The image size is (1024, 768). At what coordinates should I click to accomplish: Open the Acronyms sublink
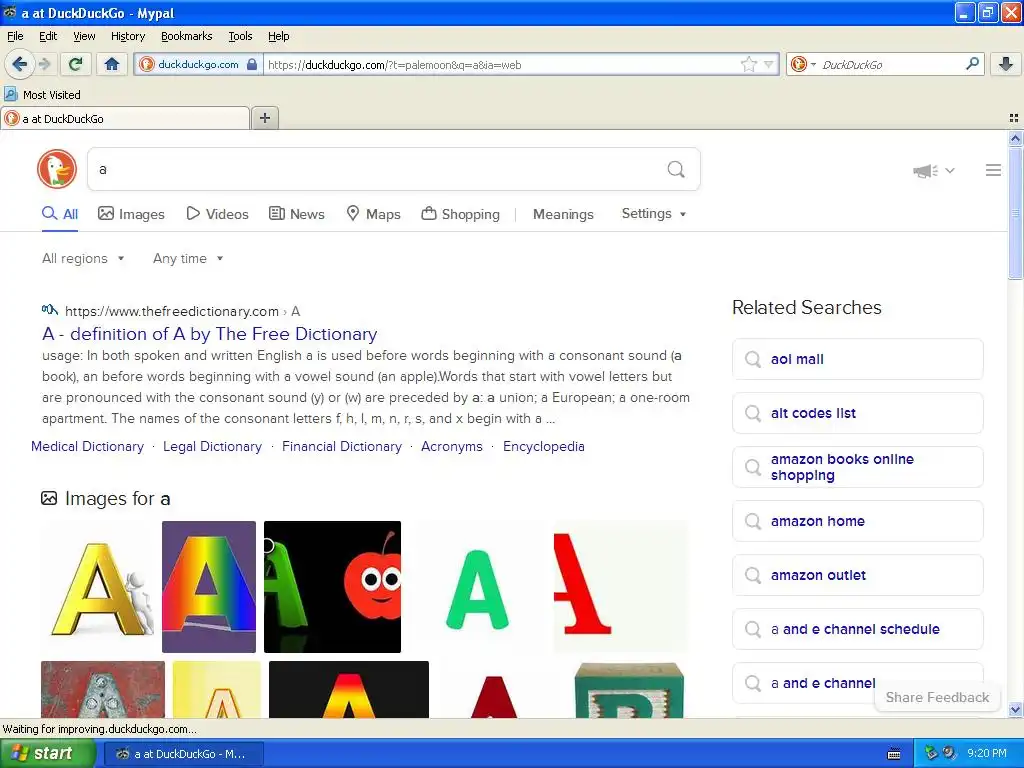click(x=452, y=447)
